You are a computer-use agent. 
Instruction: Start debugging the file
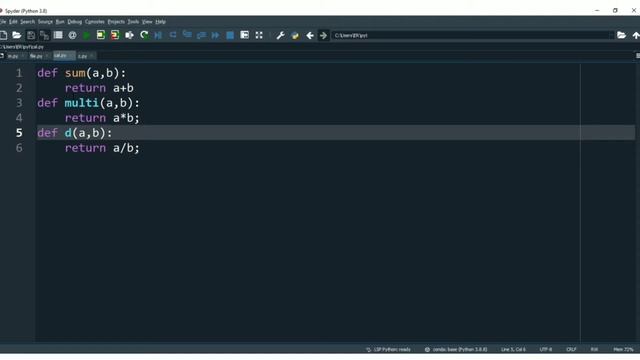[158, 36]
